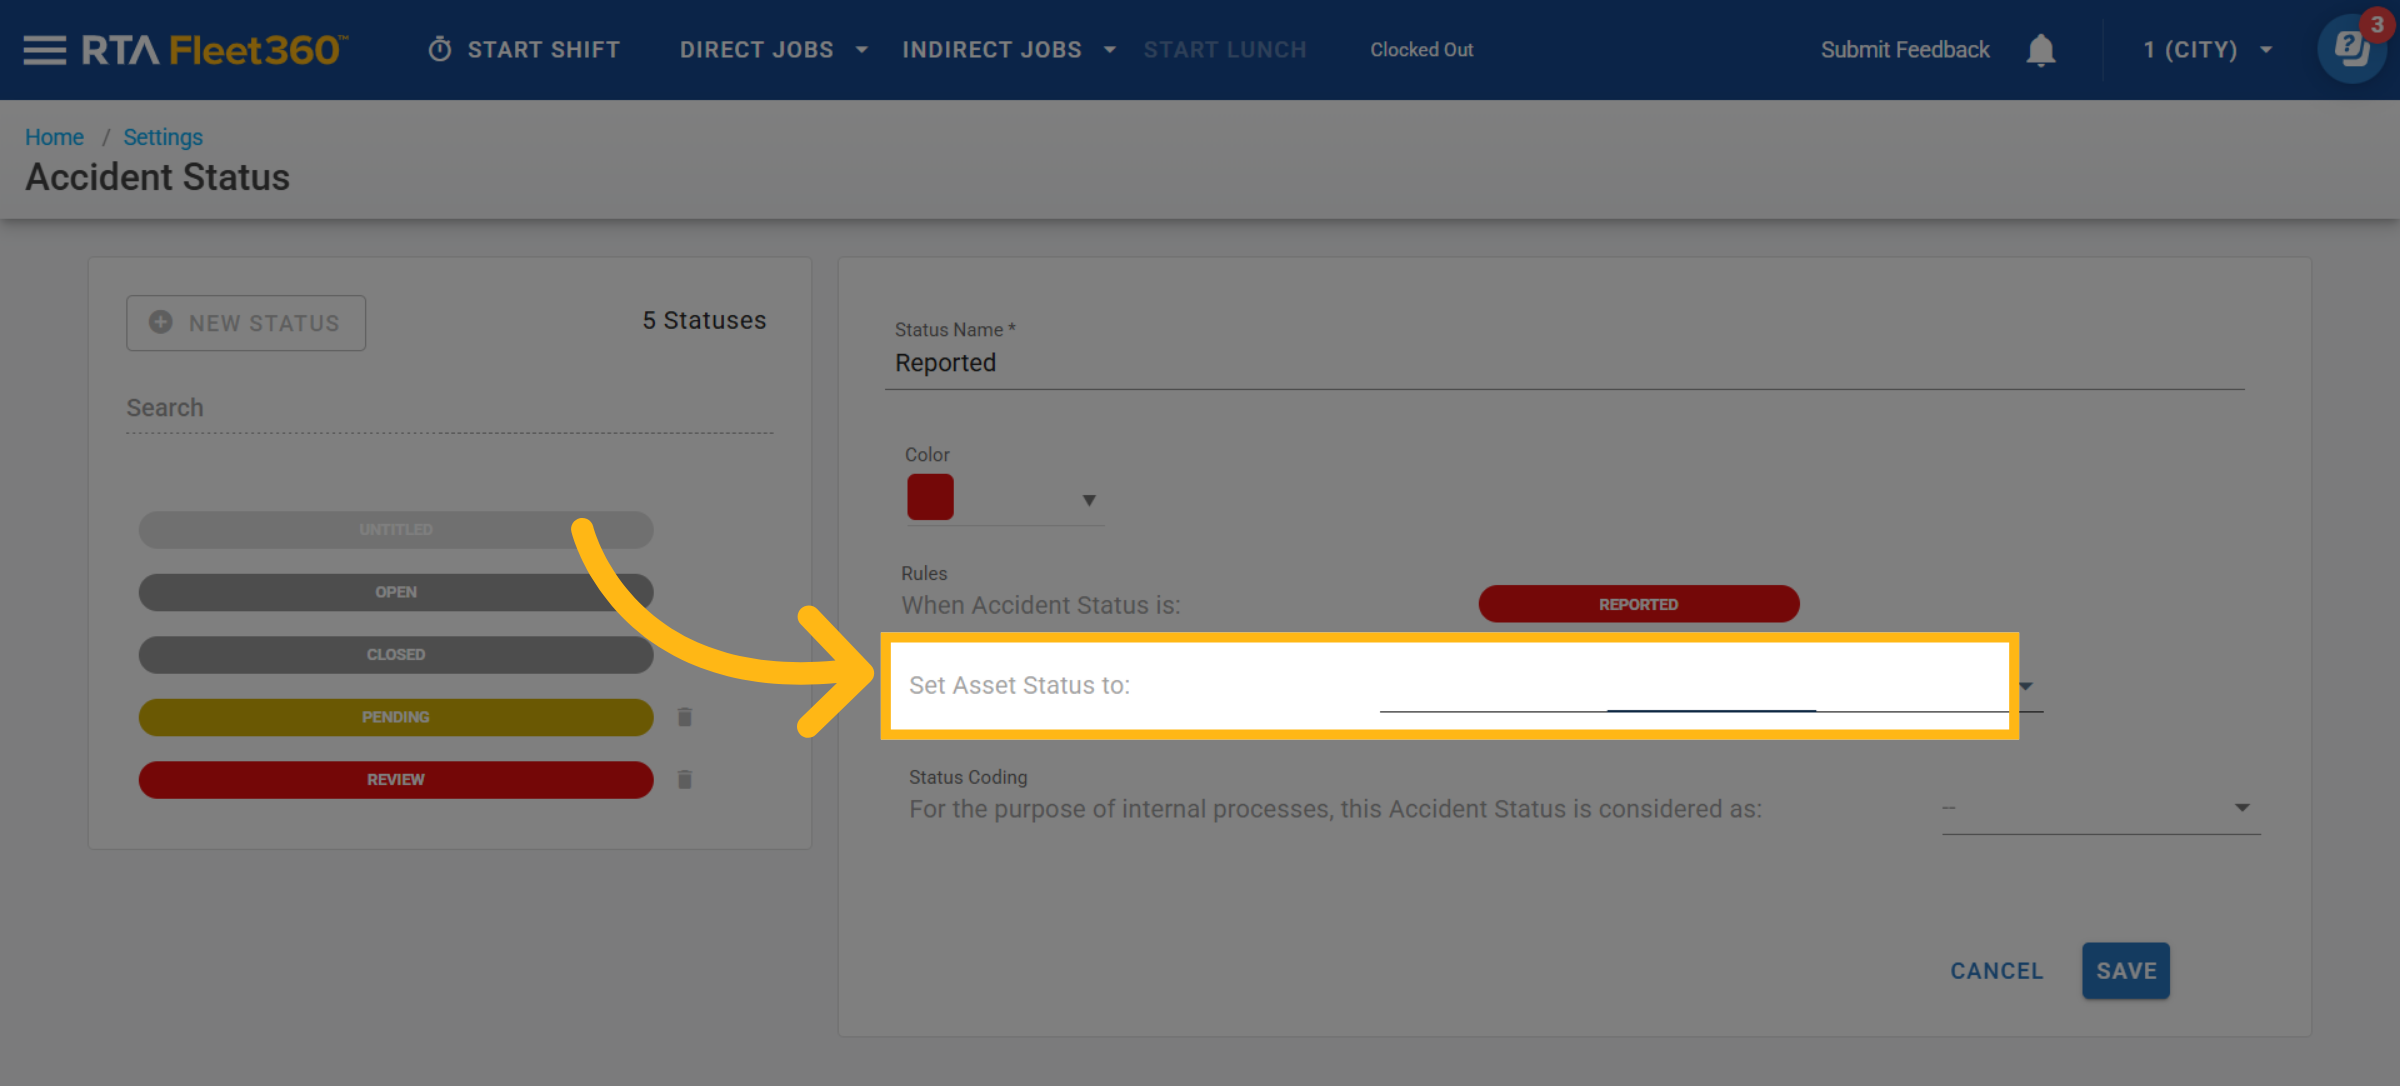This screenshot has height=1086, width=2400.
Task: Click the plus icon in New Status
Action: pyautogui.click(x=160, y=322)
